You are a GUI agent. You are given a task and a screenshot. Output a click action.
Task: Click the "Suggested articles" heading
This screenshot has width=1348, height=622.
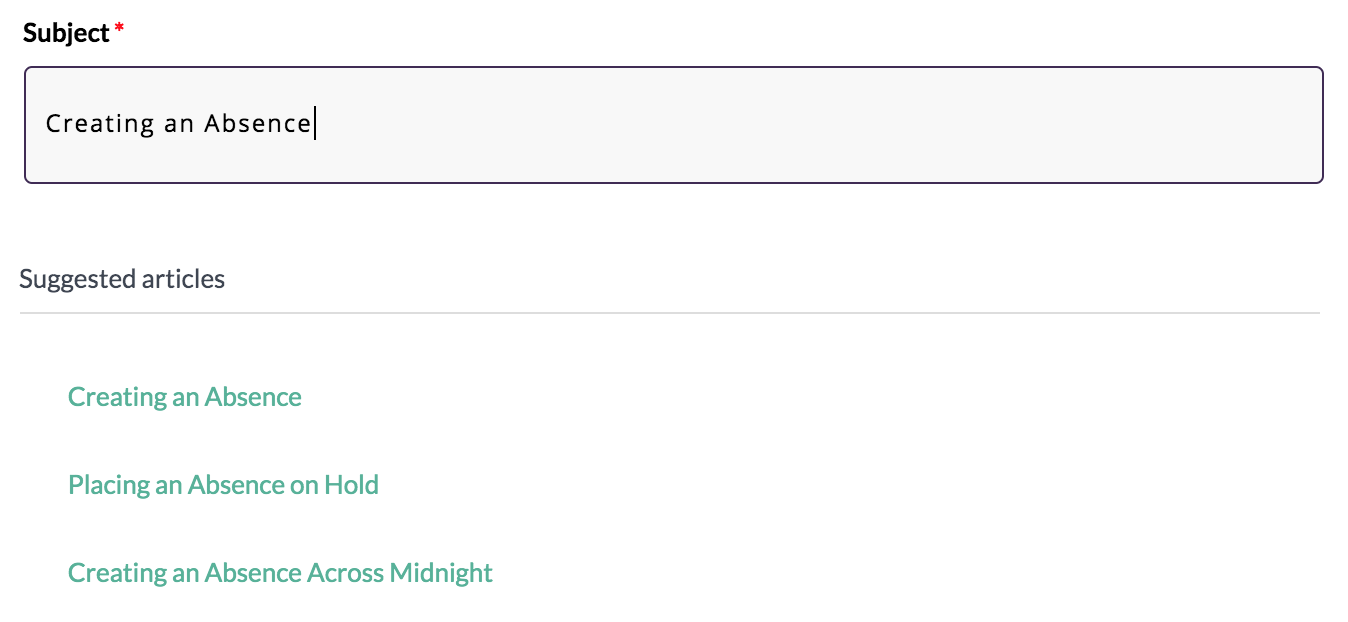(x=122, y=279)
